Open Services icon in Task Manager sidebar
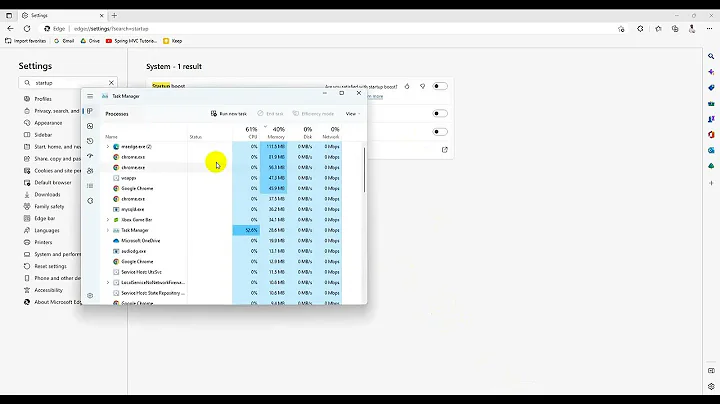This screenshot has height=404, width=720. (90, 201)
